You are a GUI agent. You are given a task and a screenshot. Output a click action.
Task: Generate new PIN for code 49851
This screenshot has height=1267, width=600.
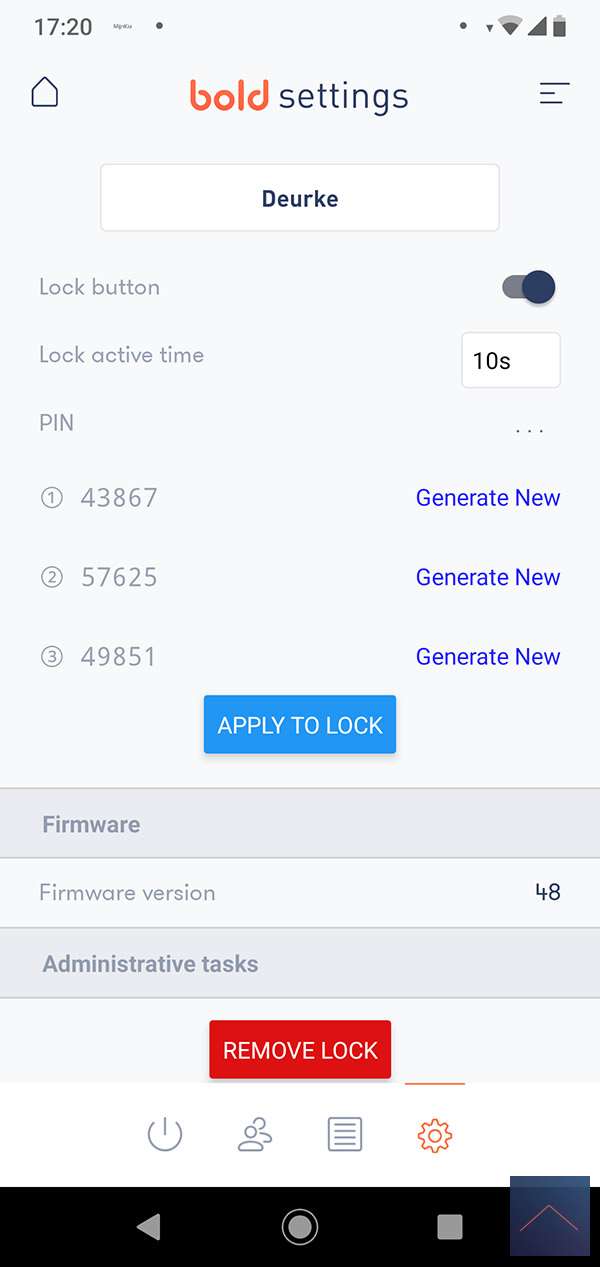click(x=488, y=657)
